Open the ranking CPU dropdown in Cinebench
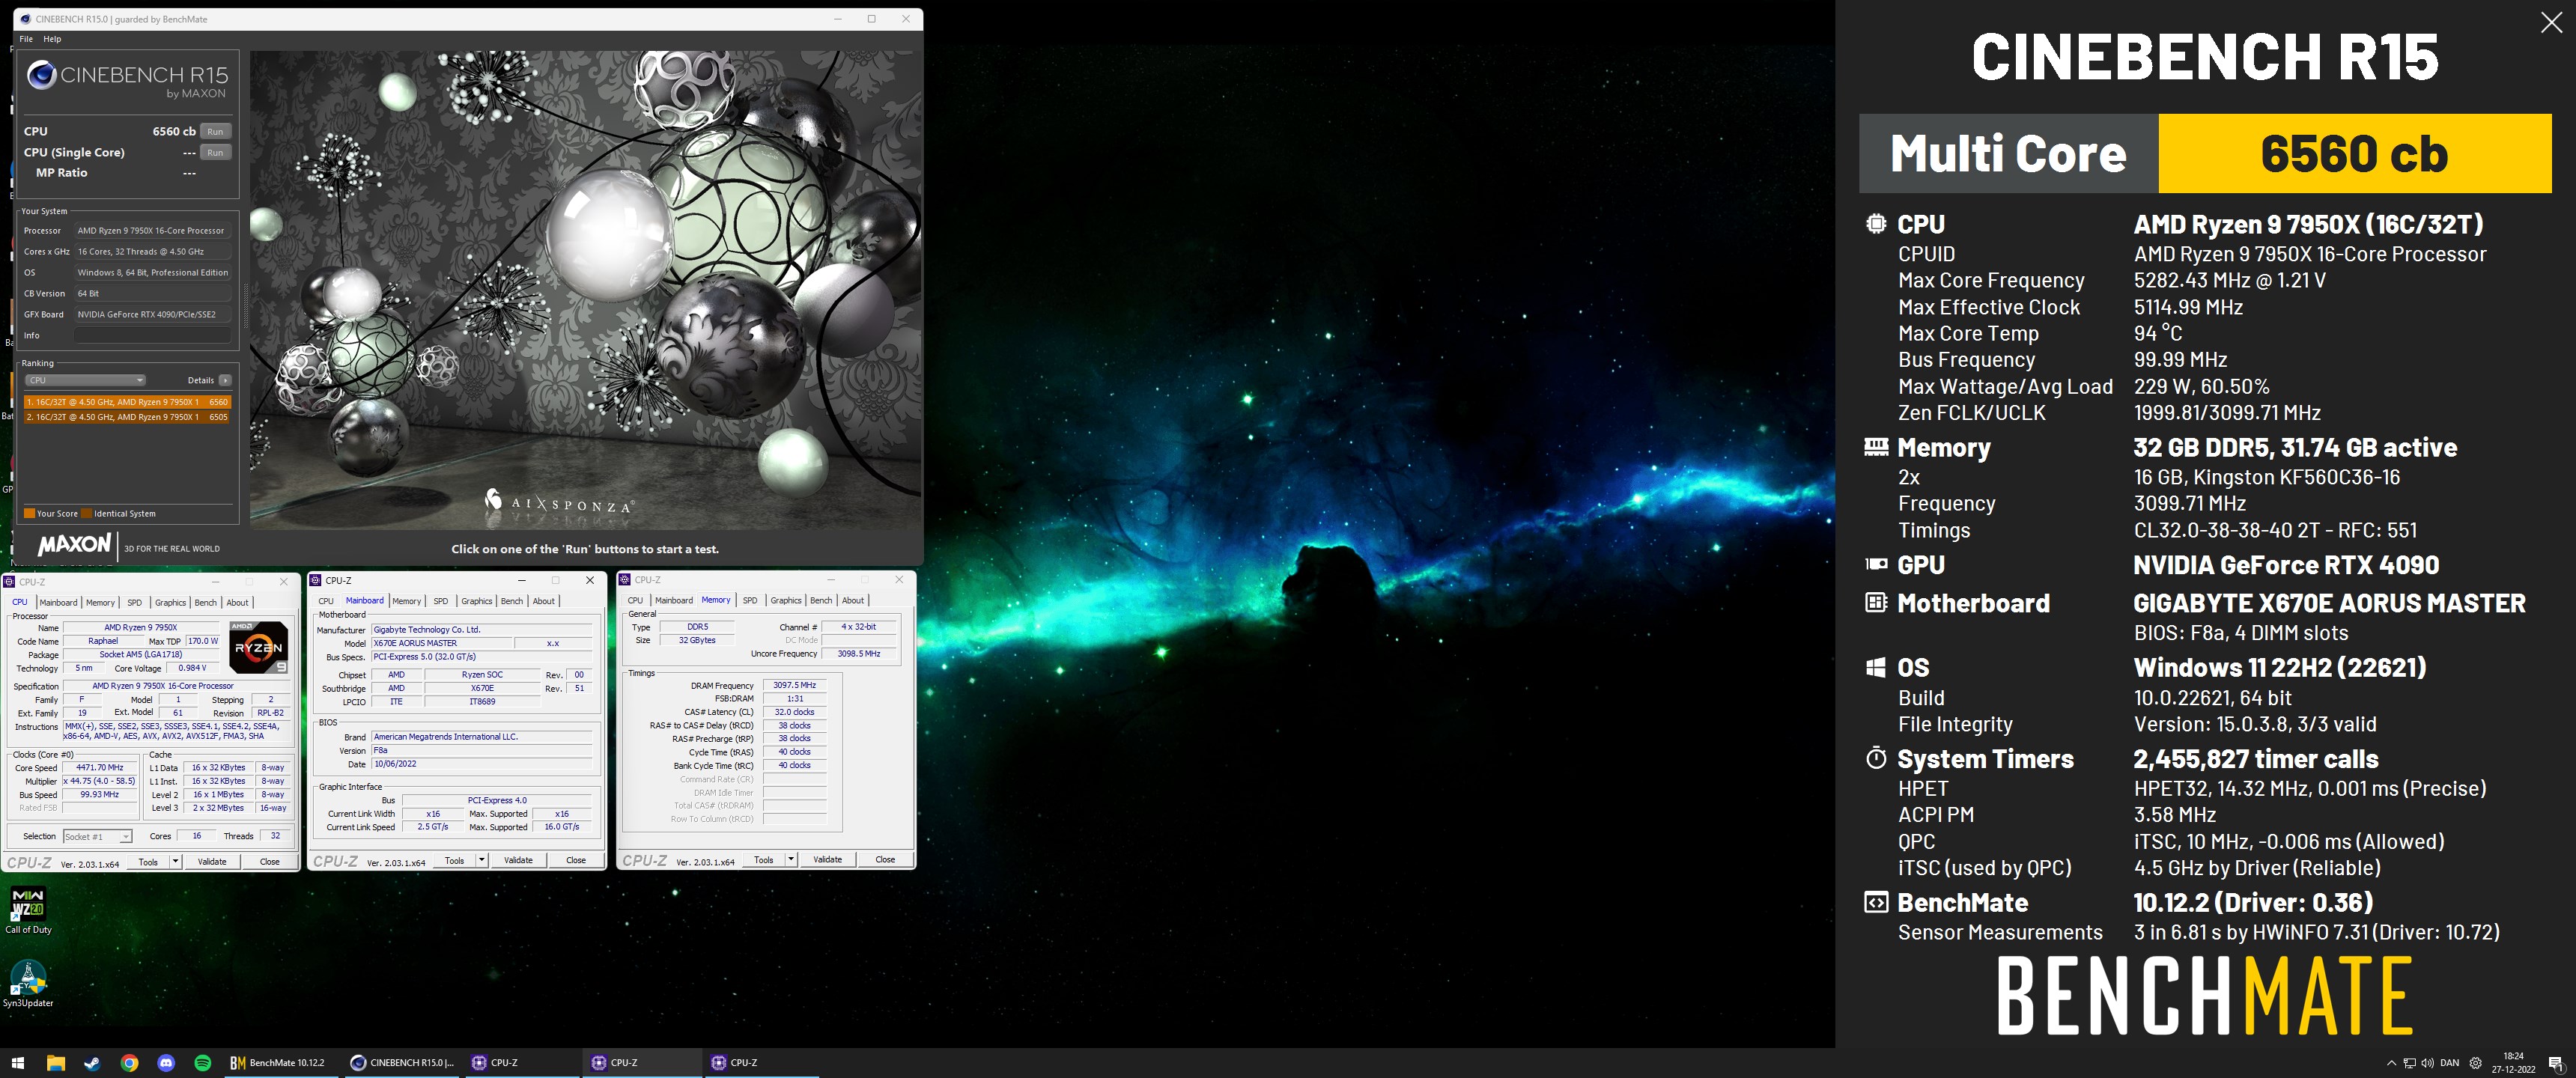Viewport: 2576px width, 1078px height. click(x=85, y=380)
